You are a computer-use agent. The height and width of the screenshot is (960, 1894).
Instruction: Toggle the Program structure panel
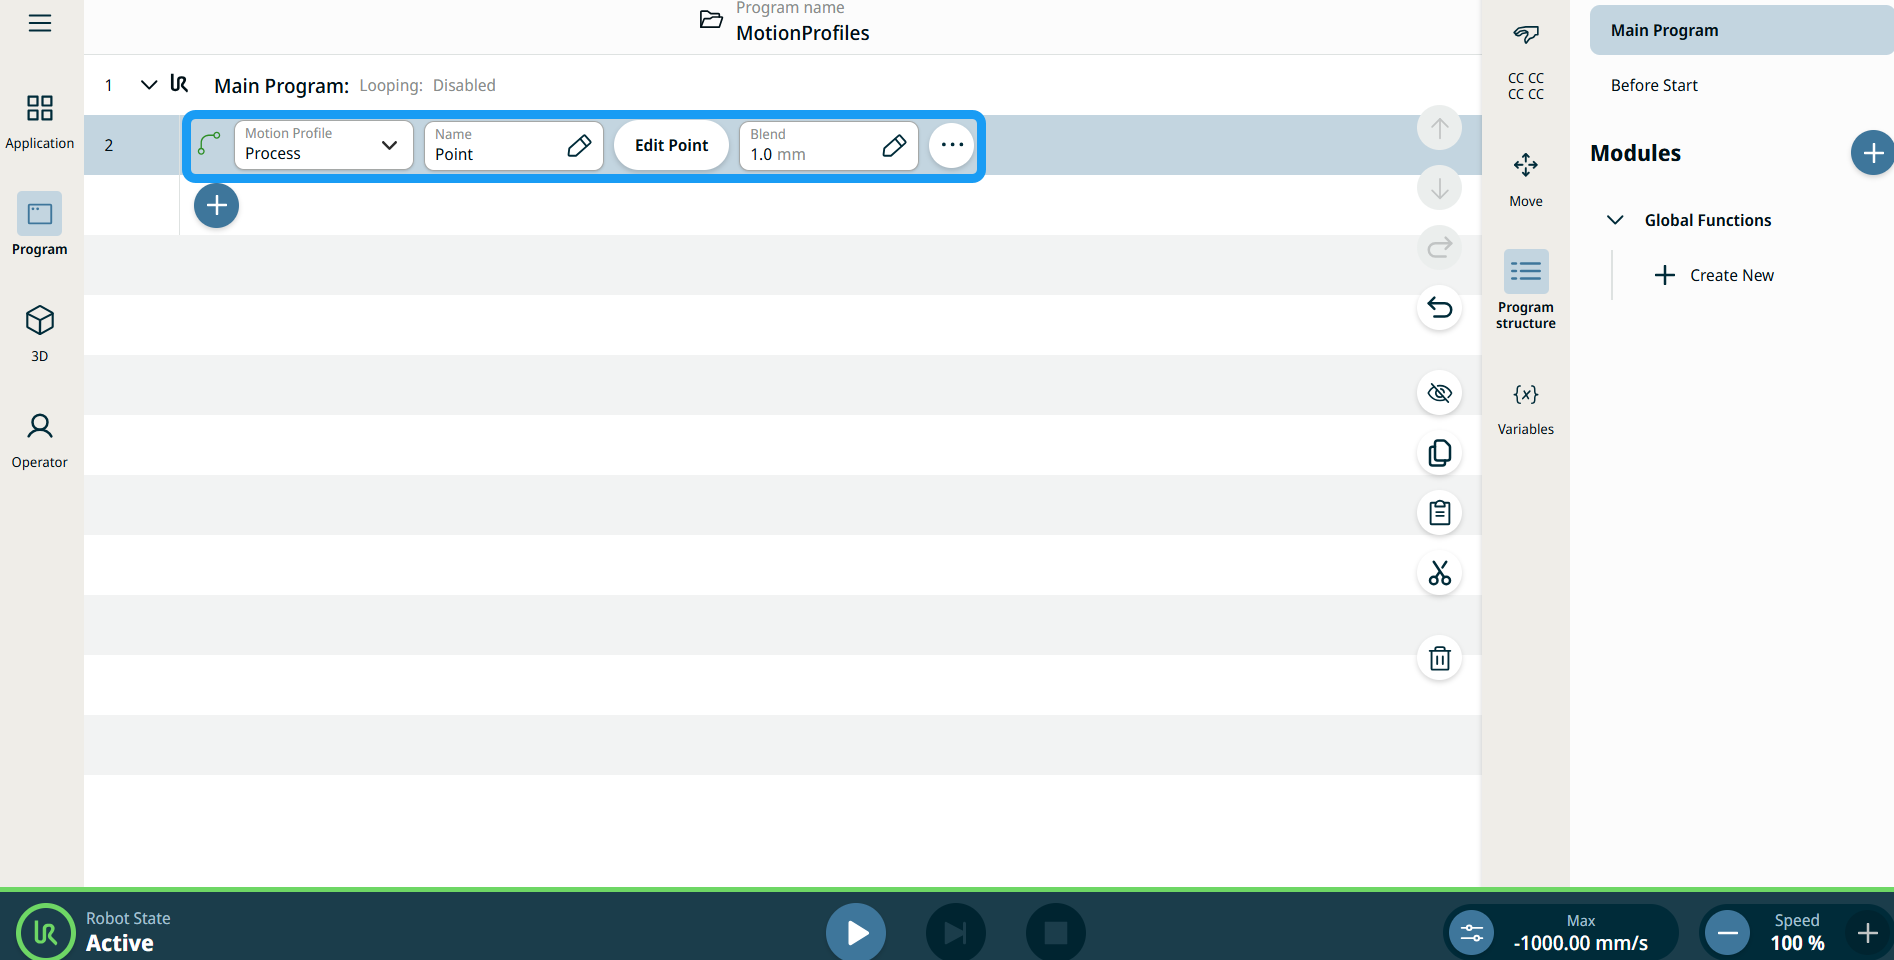pyautogui.click(x=1525, y=288)
